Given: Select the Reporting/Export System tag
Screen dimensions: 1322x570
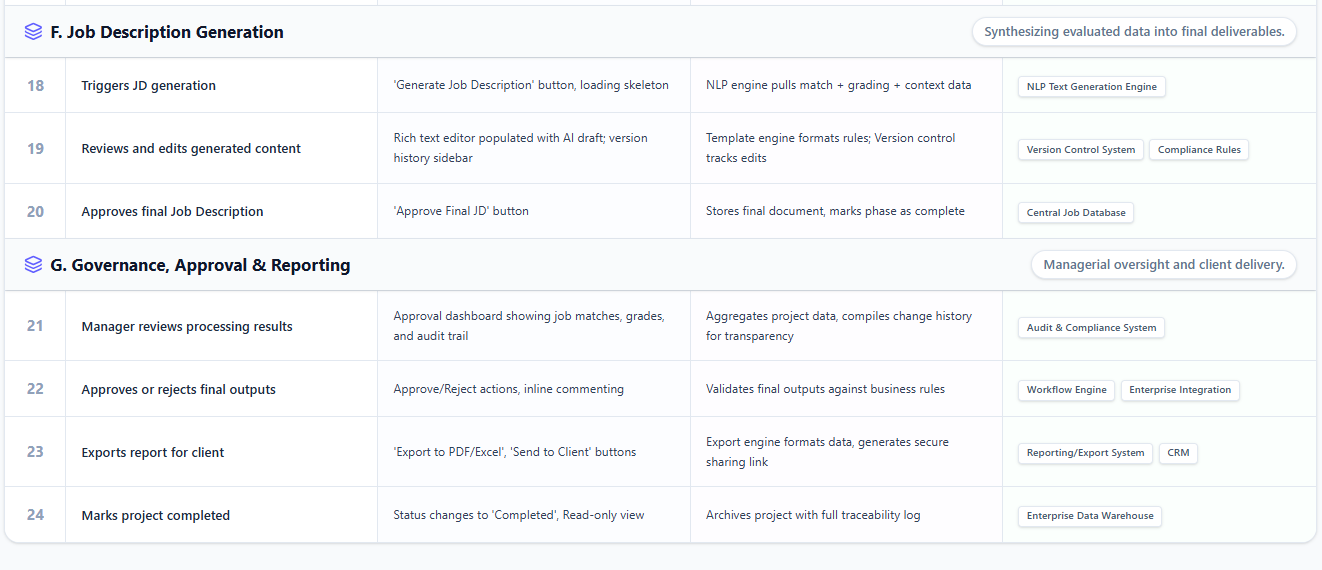Looking at the screenshot, I should [1085, 453].
